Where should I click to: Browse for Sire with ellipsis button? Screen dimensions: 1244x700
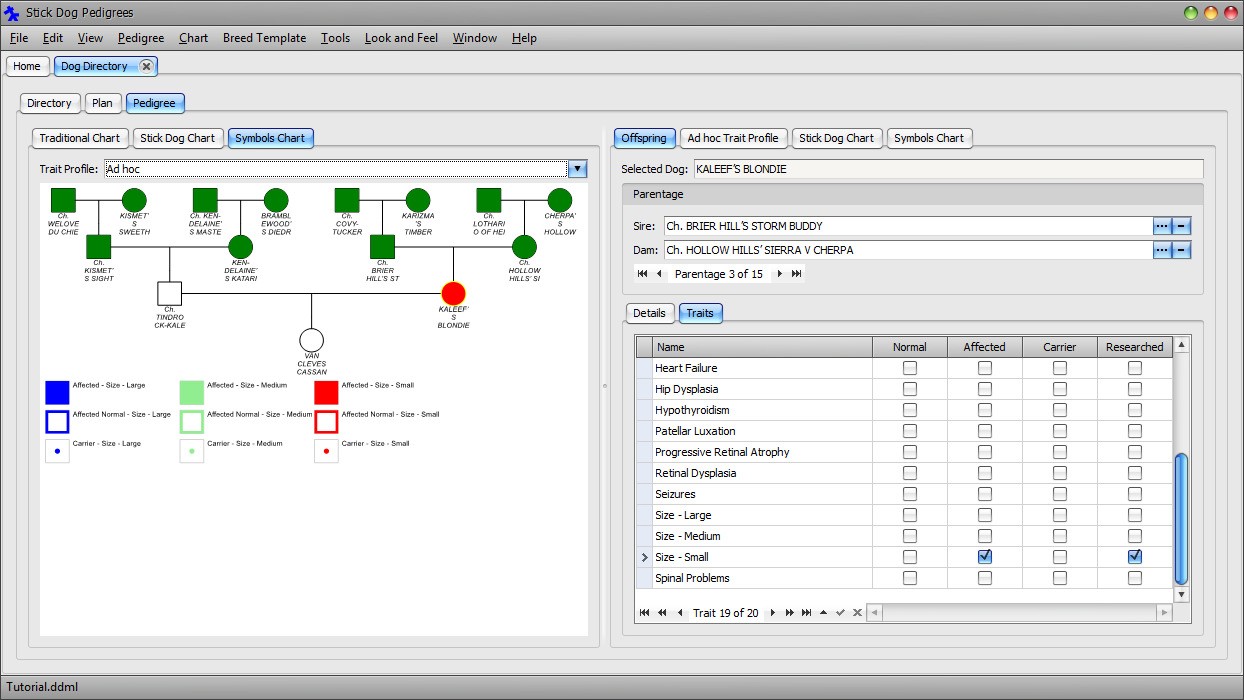(x=1161, y=226)
